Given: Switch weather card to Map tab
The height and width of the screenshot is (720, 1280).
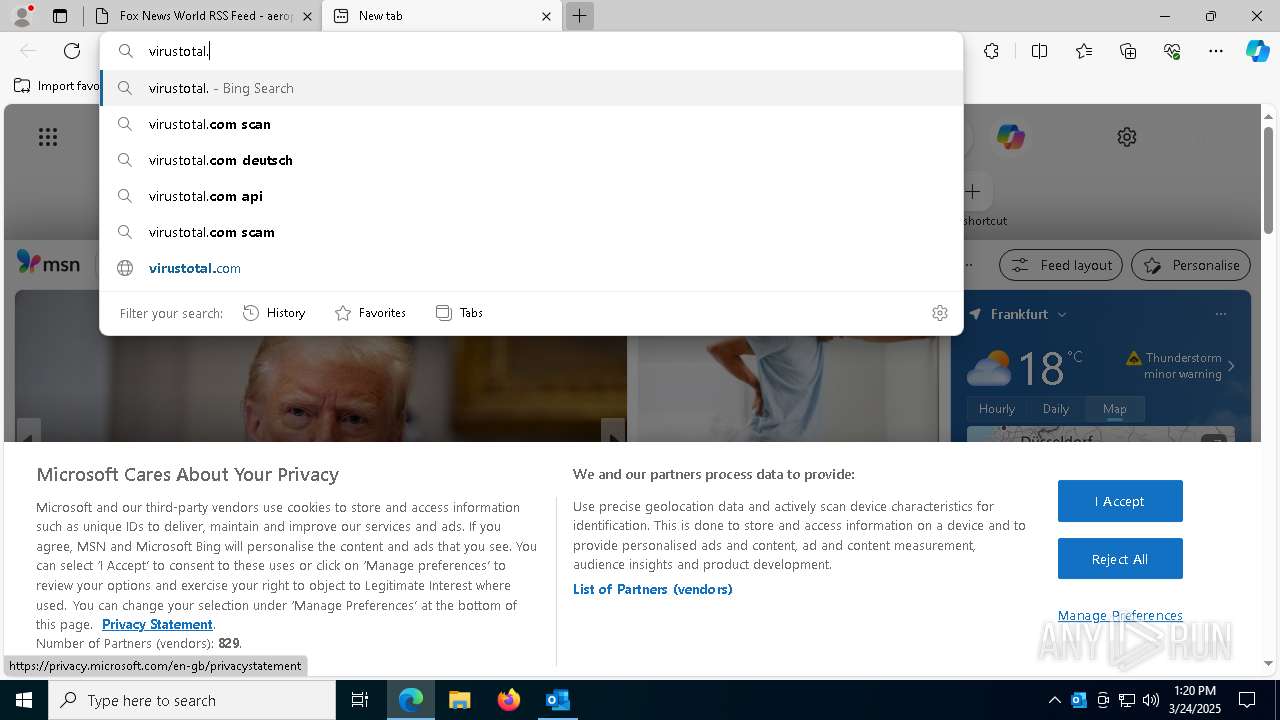Looking at the screenshot, I should (x=1115, y=408).
